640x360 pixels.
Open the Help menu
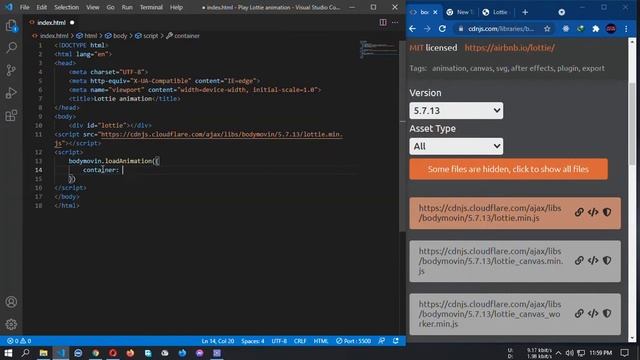(x=176, y=7)
